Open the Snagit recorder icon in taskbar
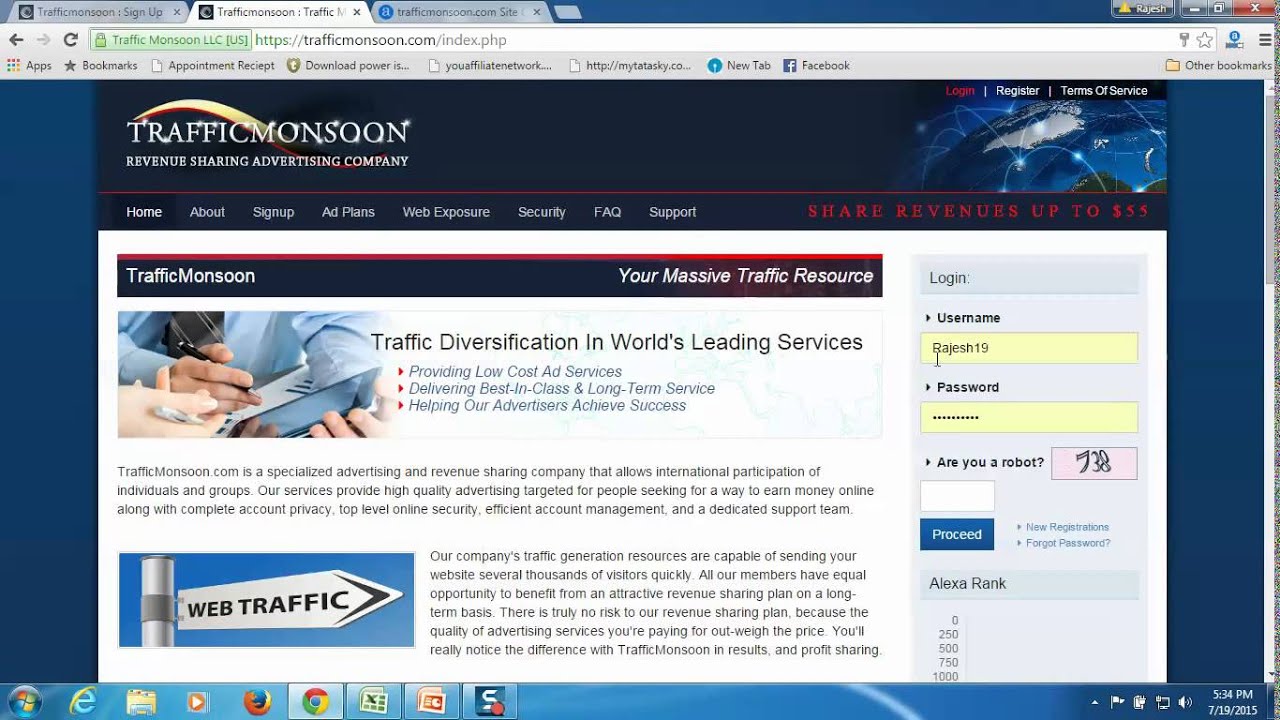Viewport: 1280px width, 720px height. point(490,702)
